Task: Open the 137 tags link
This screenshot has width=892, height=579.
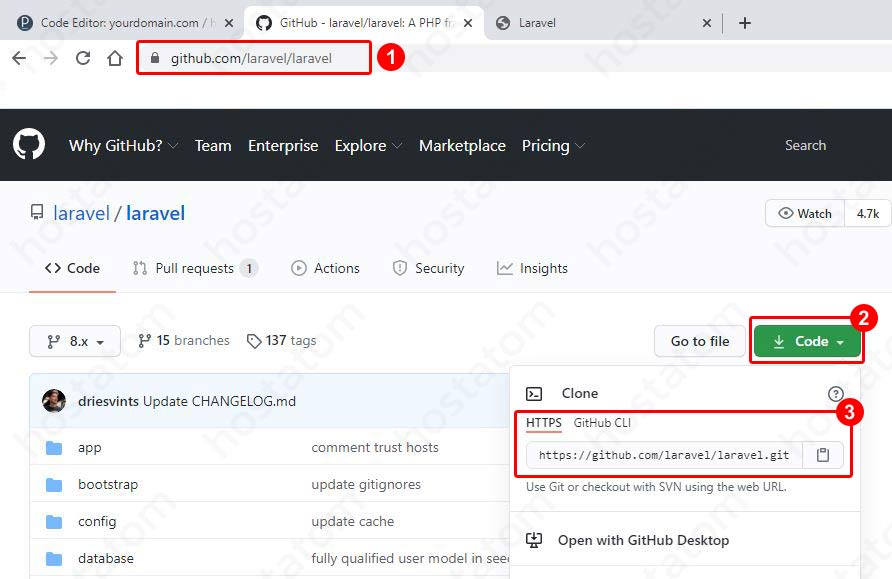Action: pos(282,341)
